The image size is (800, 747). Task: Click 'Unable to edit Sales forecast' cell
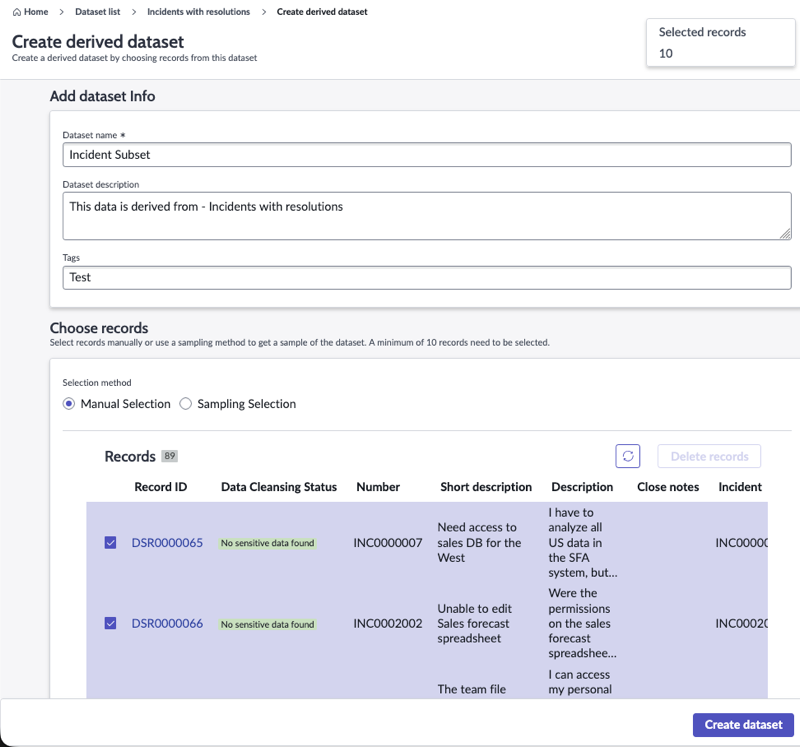tap(474, 623)
